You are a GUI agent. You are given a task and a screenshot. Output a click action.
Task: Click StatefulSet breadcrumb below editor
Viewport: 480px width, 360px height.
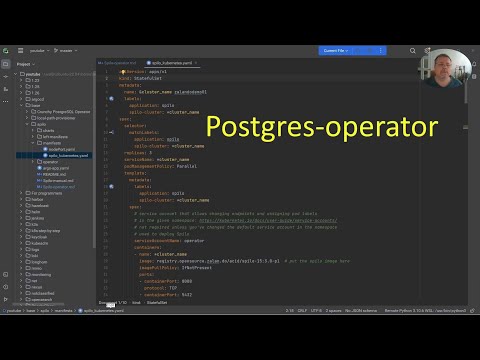[x=157, y=303]
